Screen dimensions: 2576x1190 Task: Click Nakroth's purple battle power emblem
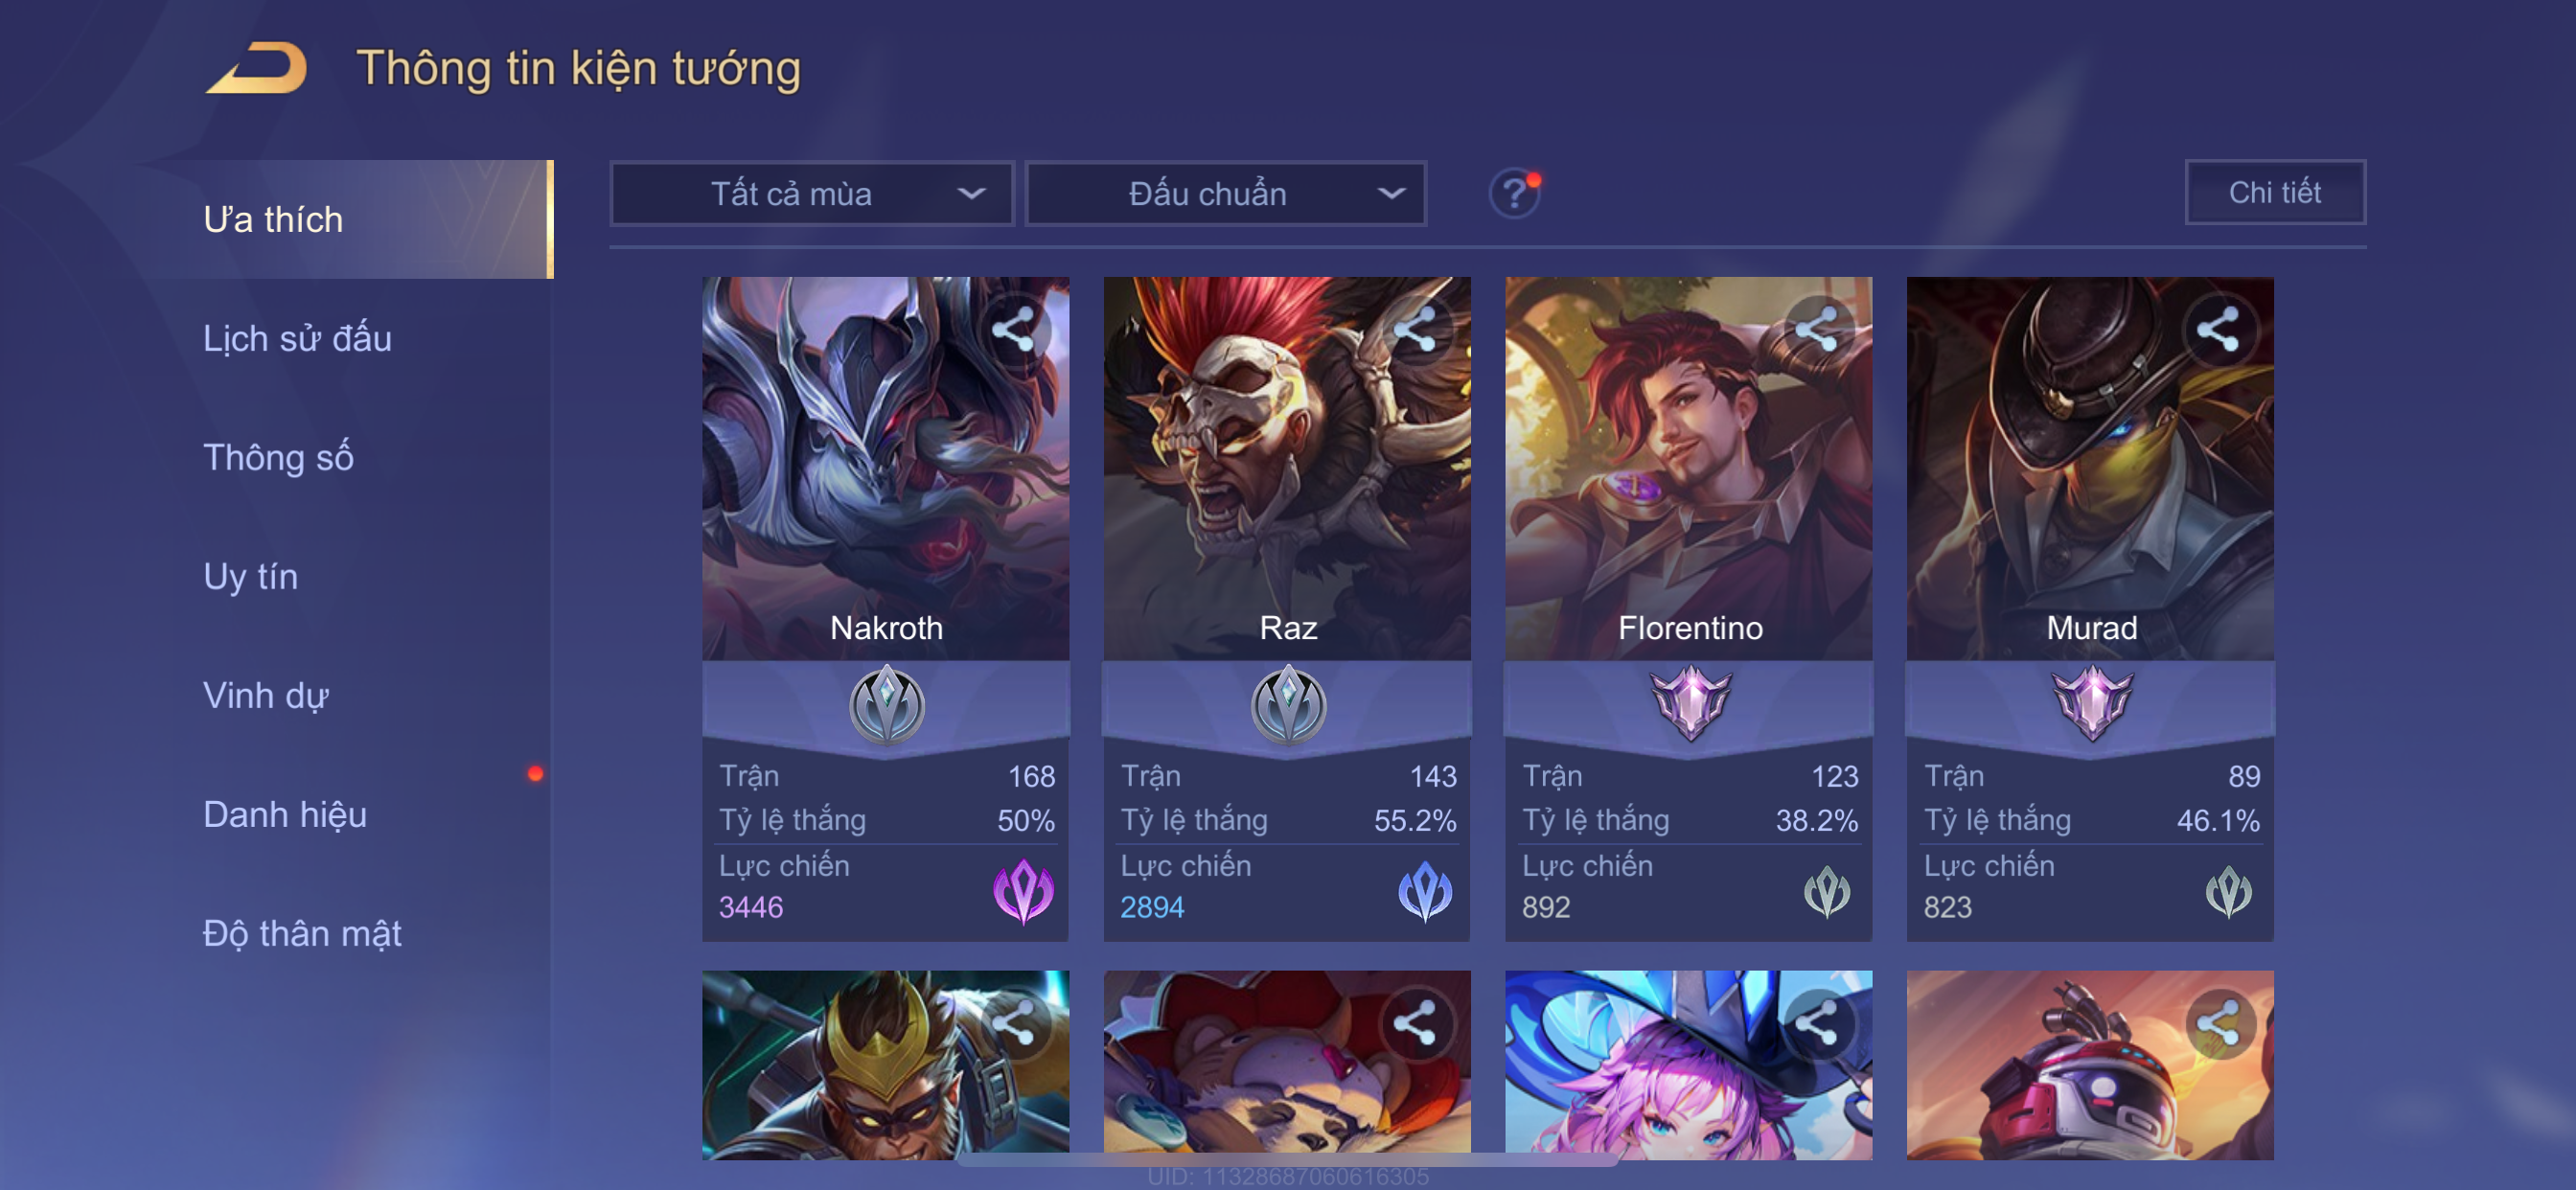(x=1023, y=890)
